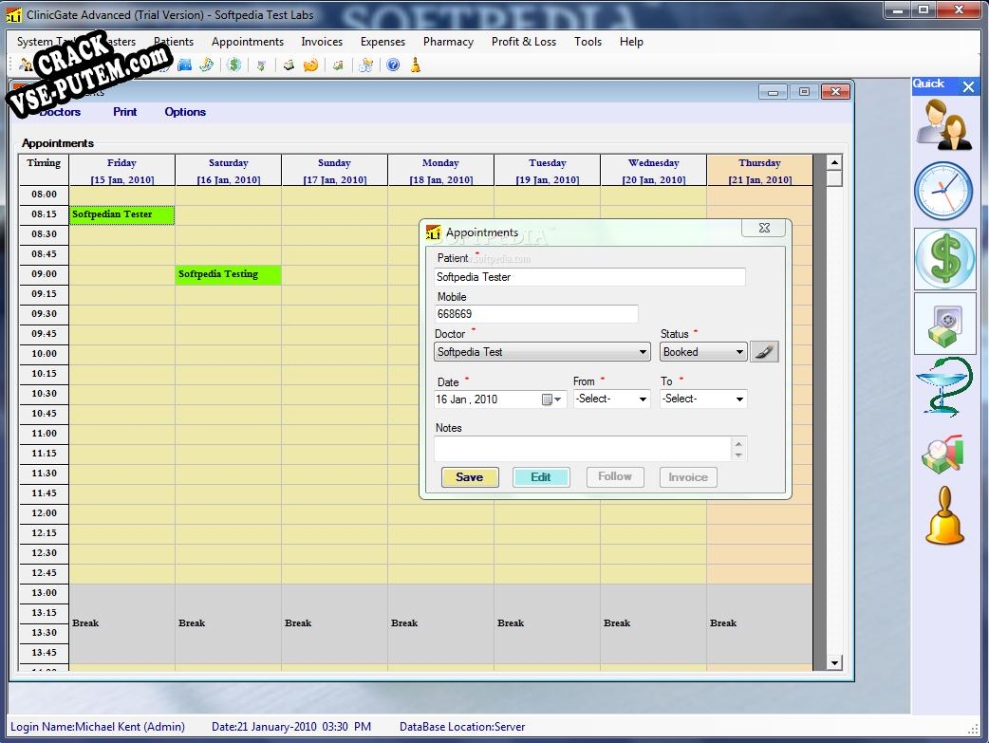Expand the Doctor combo box

coord(643,352)
